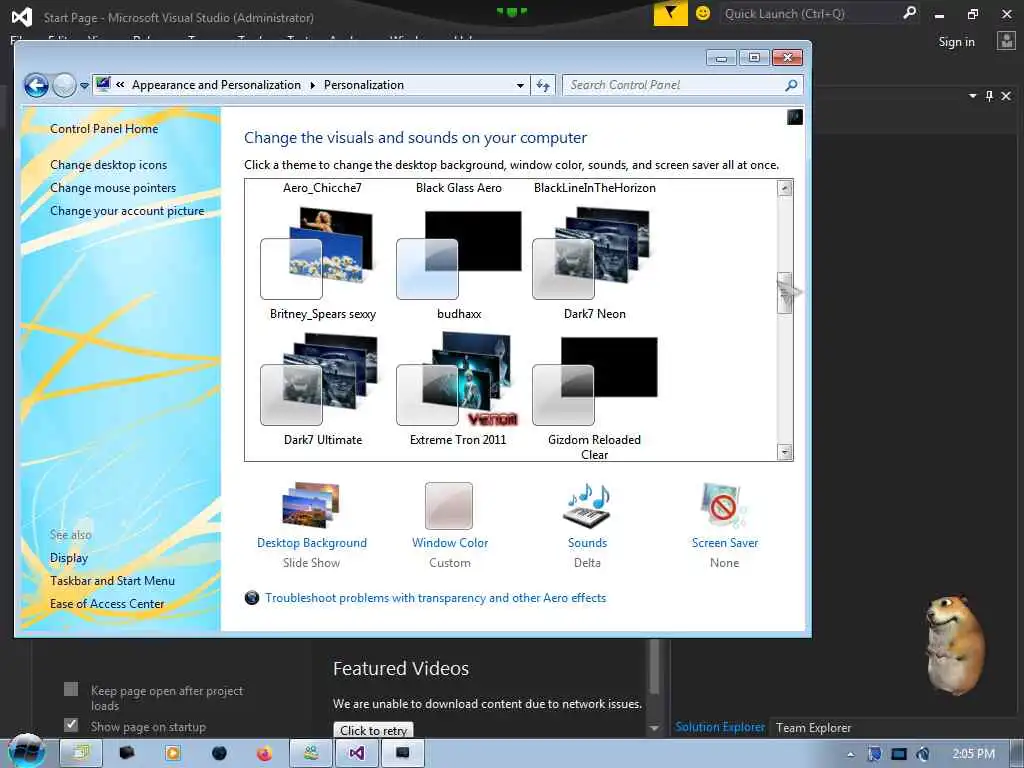Open the Visual Studio panel window position dropdown
This screenshot has width=1024, height=768.
click(972, 96)
